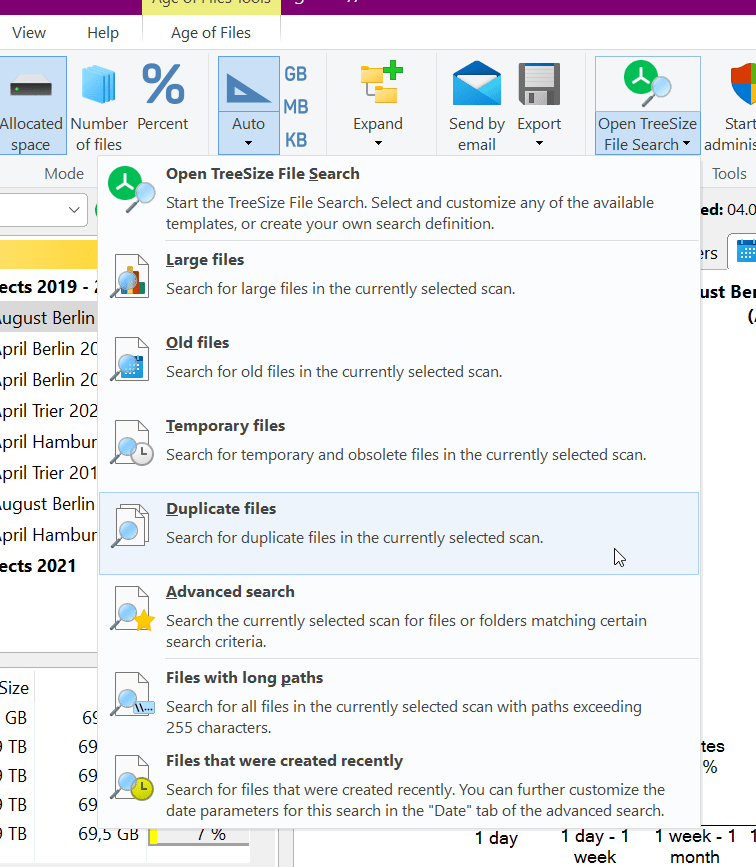The image size is (756, 867).
Task: Switch to the Age of Files tab
Action: pyautogui.click(x=211, y=33)
